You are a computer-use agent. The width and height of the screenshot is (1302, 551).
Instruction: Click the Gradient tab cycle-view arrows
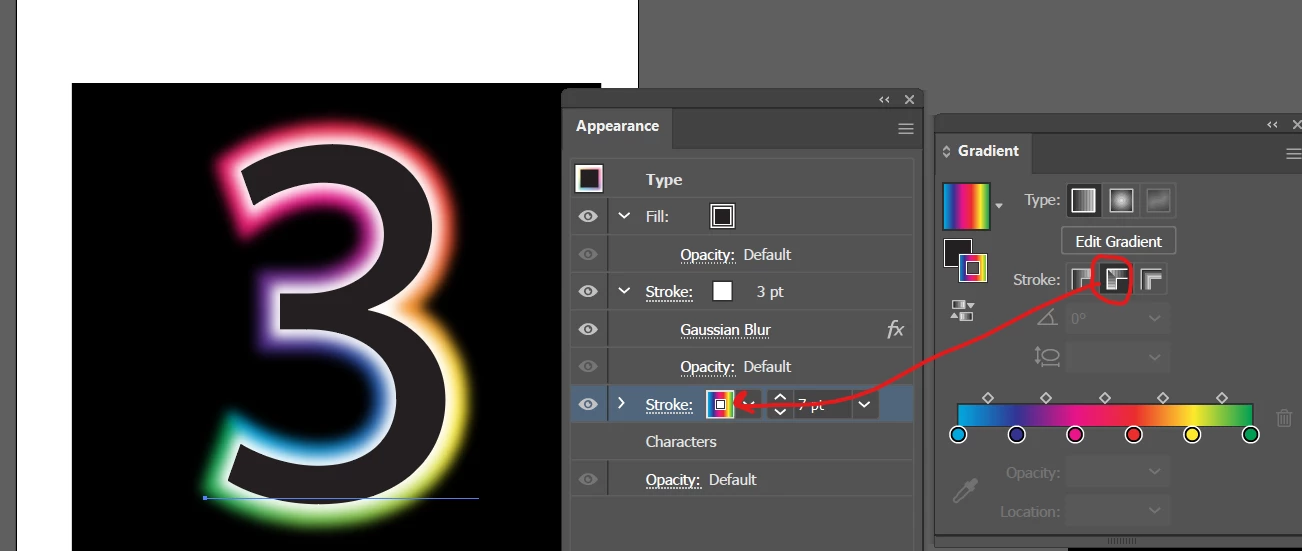(x=947, y=152)
